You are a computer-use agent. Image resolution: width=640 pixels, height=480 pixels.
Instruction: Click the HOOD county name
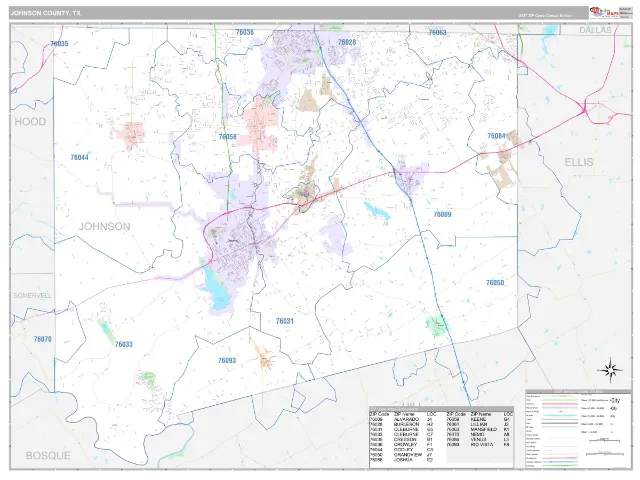point(30,122)
